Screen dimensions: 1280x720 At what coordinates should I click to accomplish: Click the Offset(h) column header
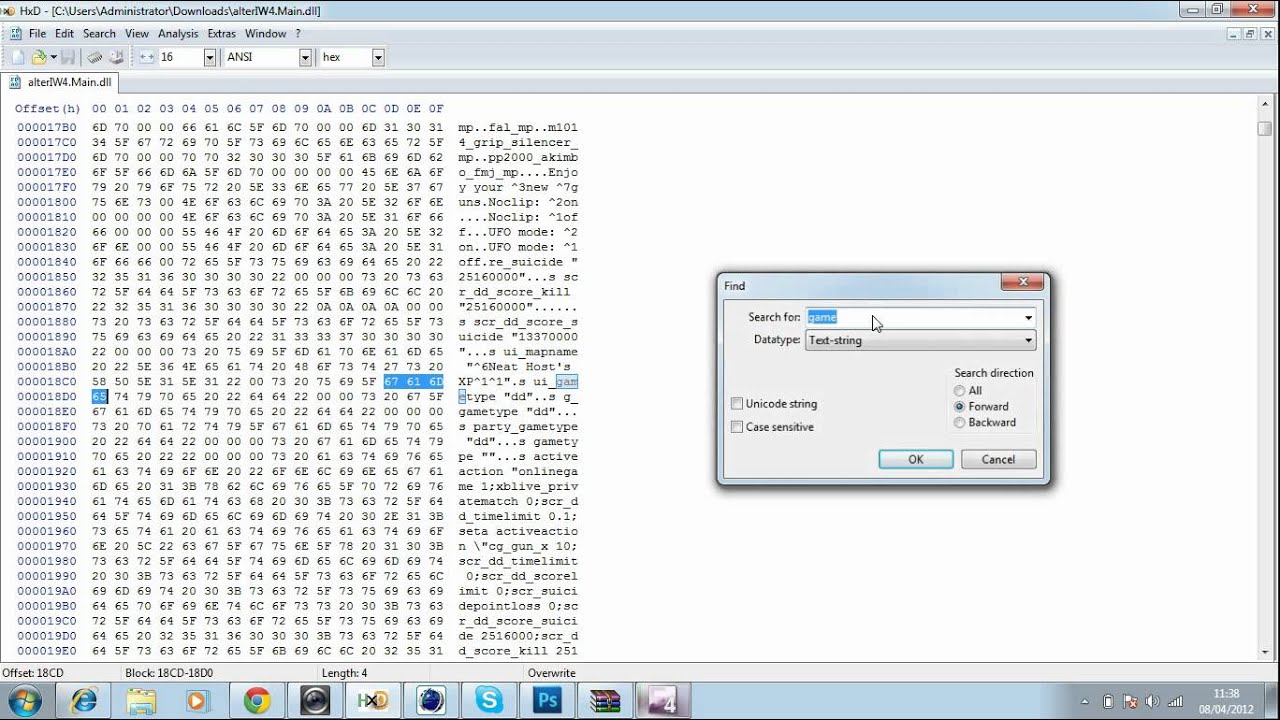pos(47,108)
